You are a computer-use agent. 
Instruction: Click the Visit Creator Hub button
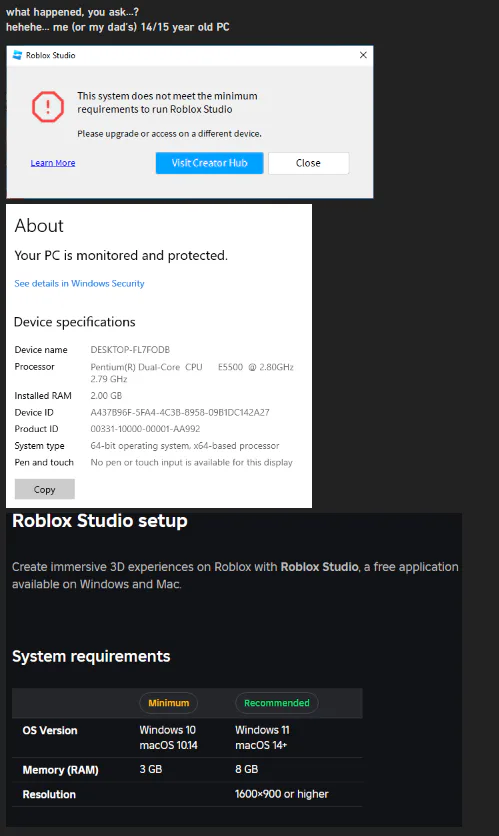210,163
